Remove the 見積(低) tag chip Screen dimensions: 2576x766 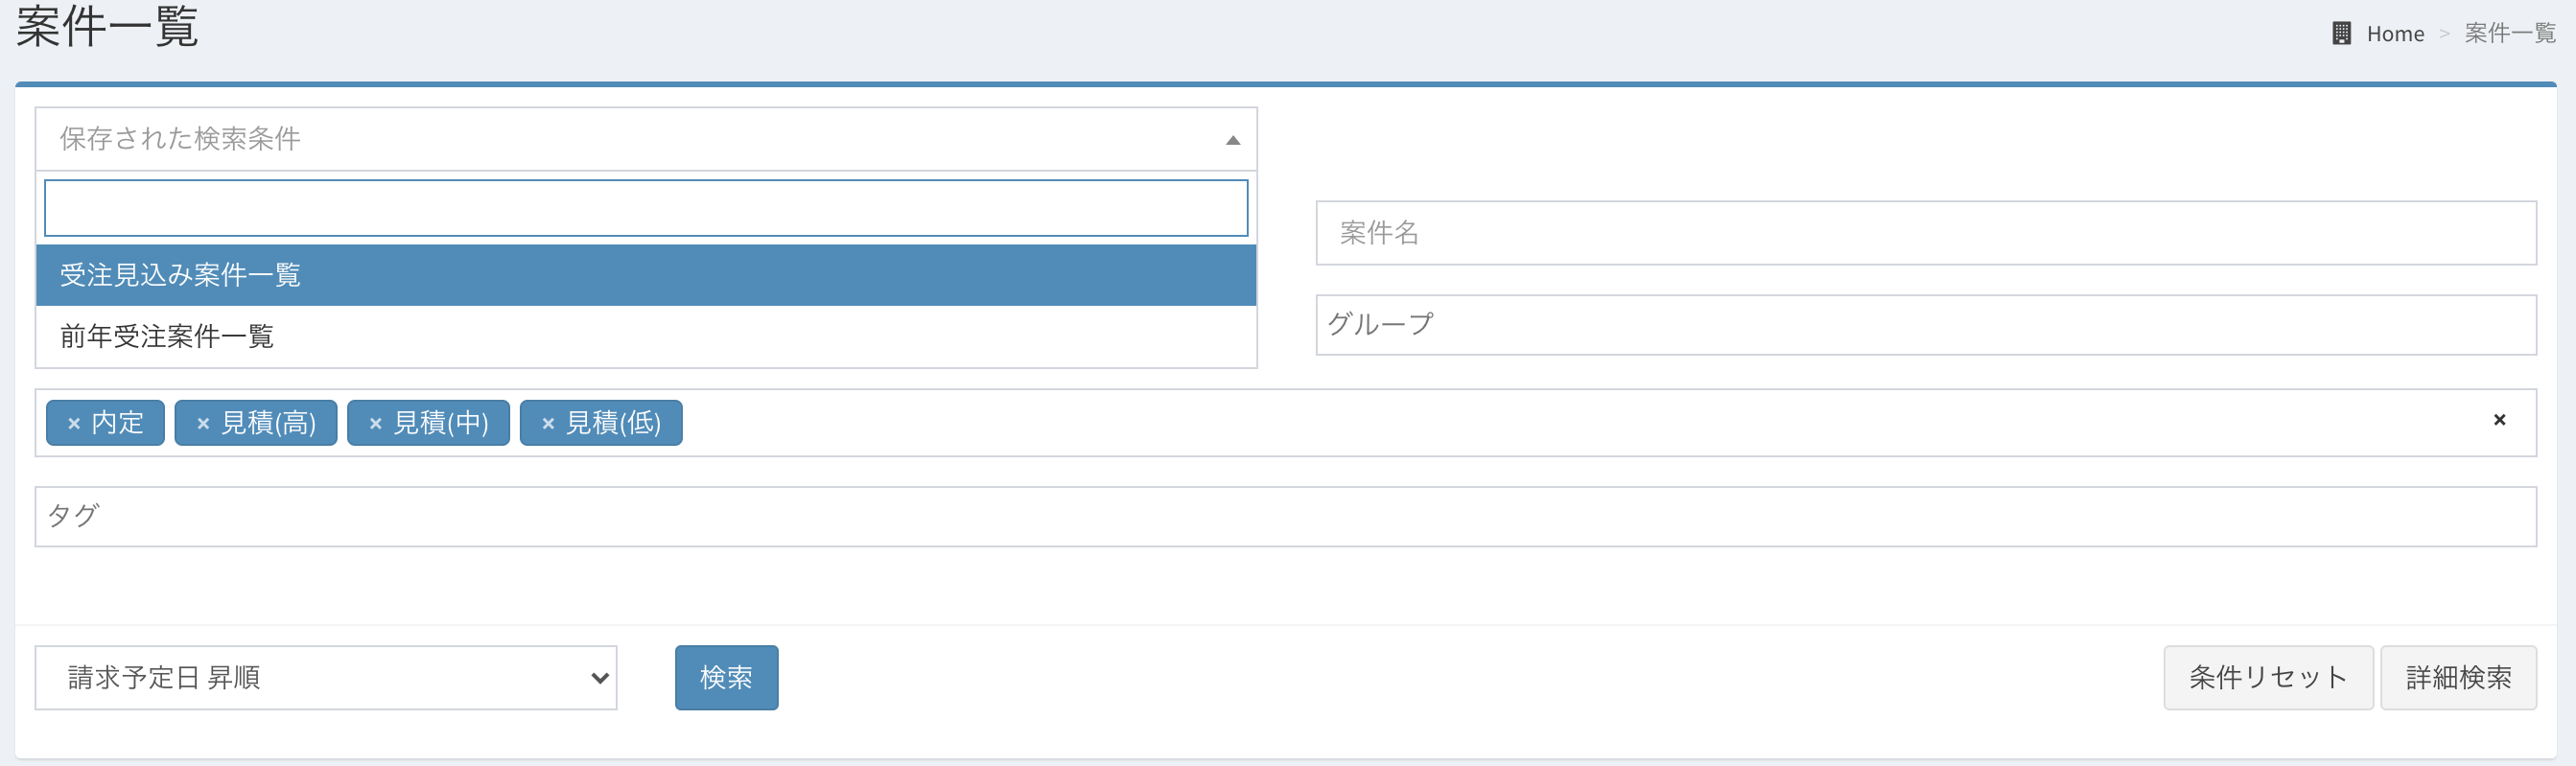548,424
